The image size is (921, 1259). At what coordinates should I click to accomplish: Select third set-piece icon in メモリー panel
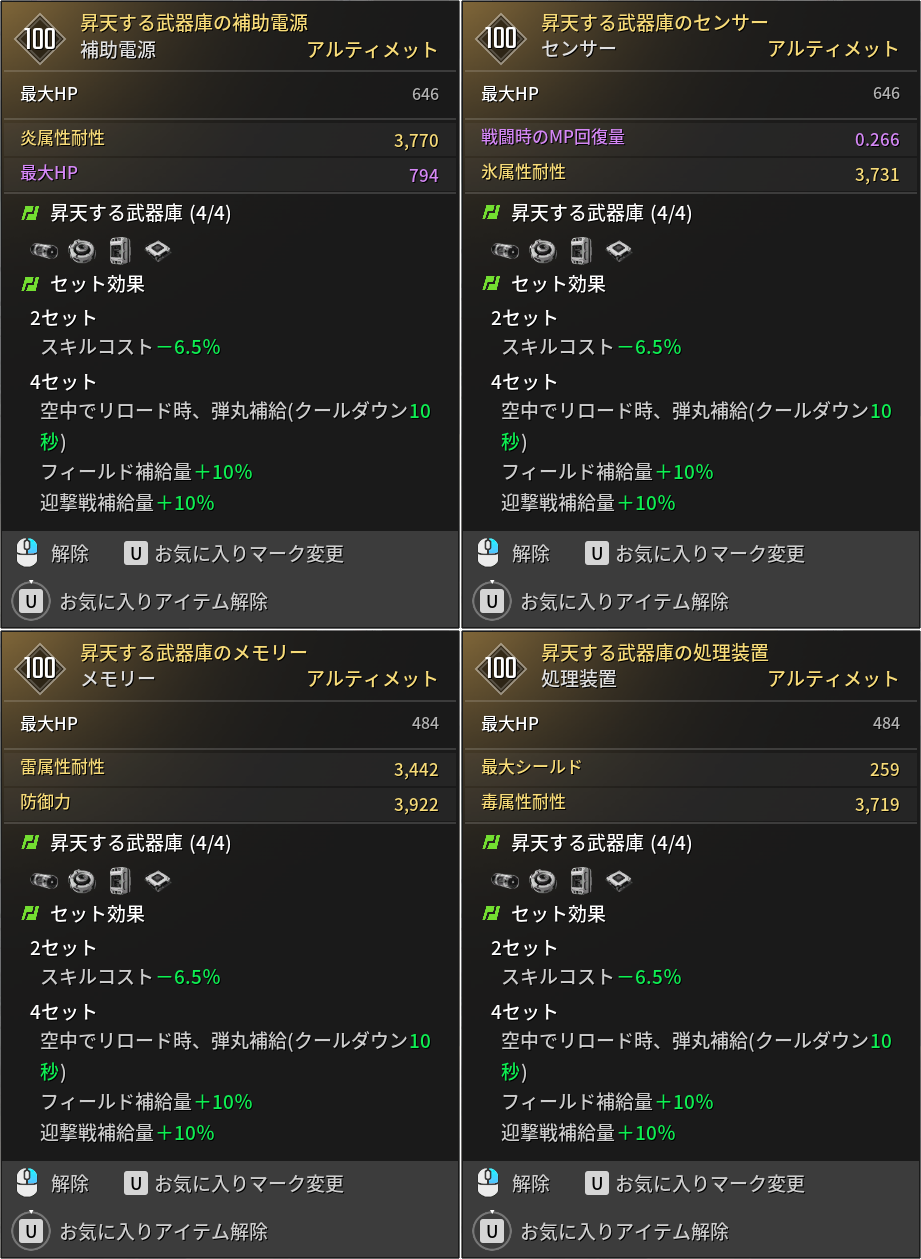click(120, 880)
